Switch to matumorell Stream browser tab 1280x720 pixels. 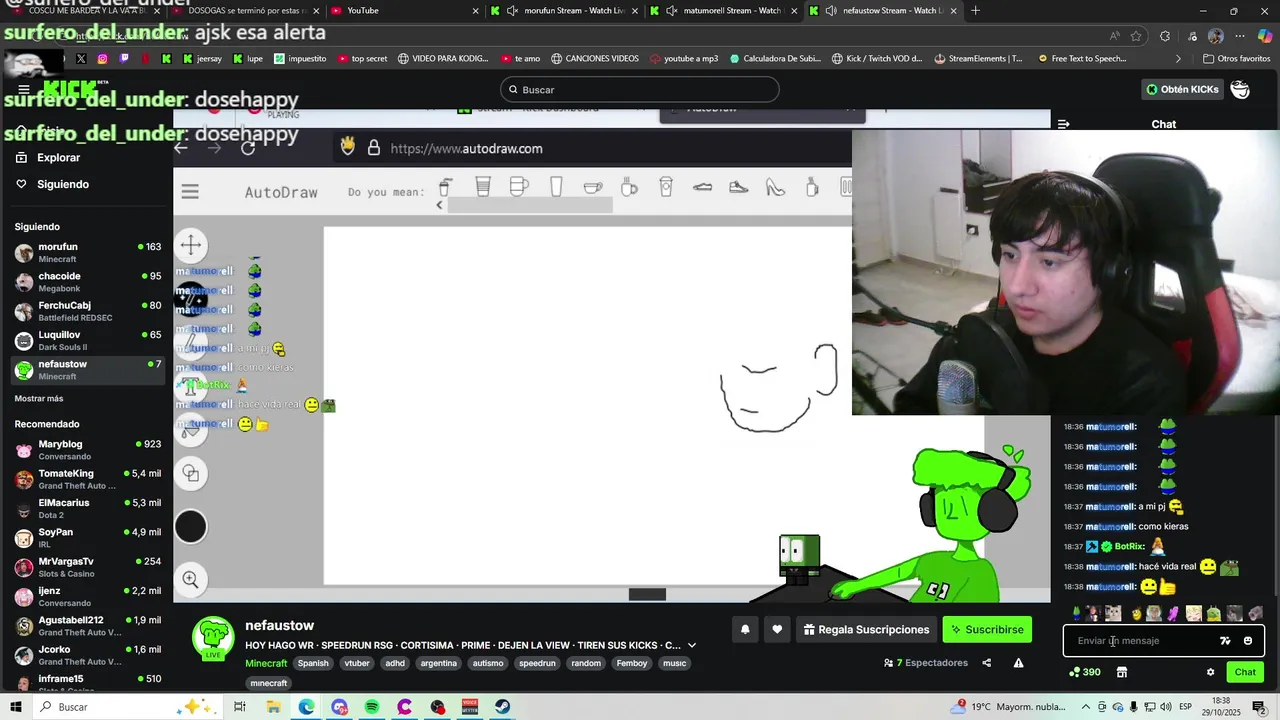click(723, 11)
